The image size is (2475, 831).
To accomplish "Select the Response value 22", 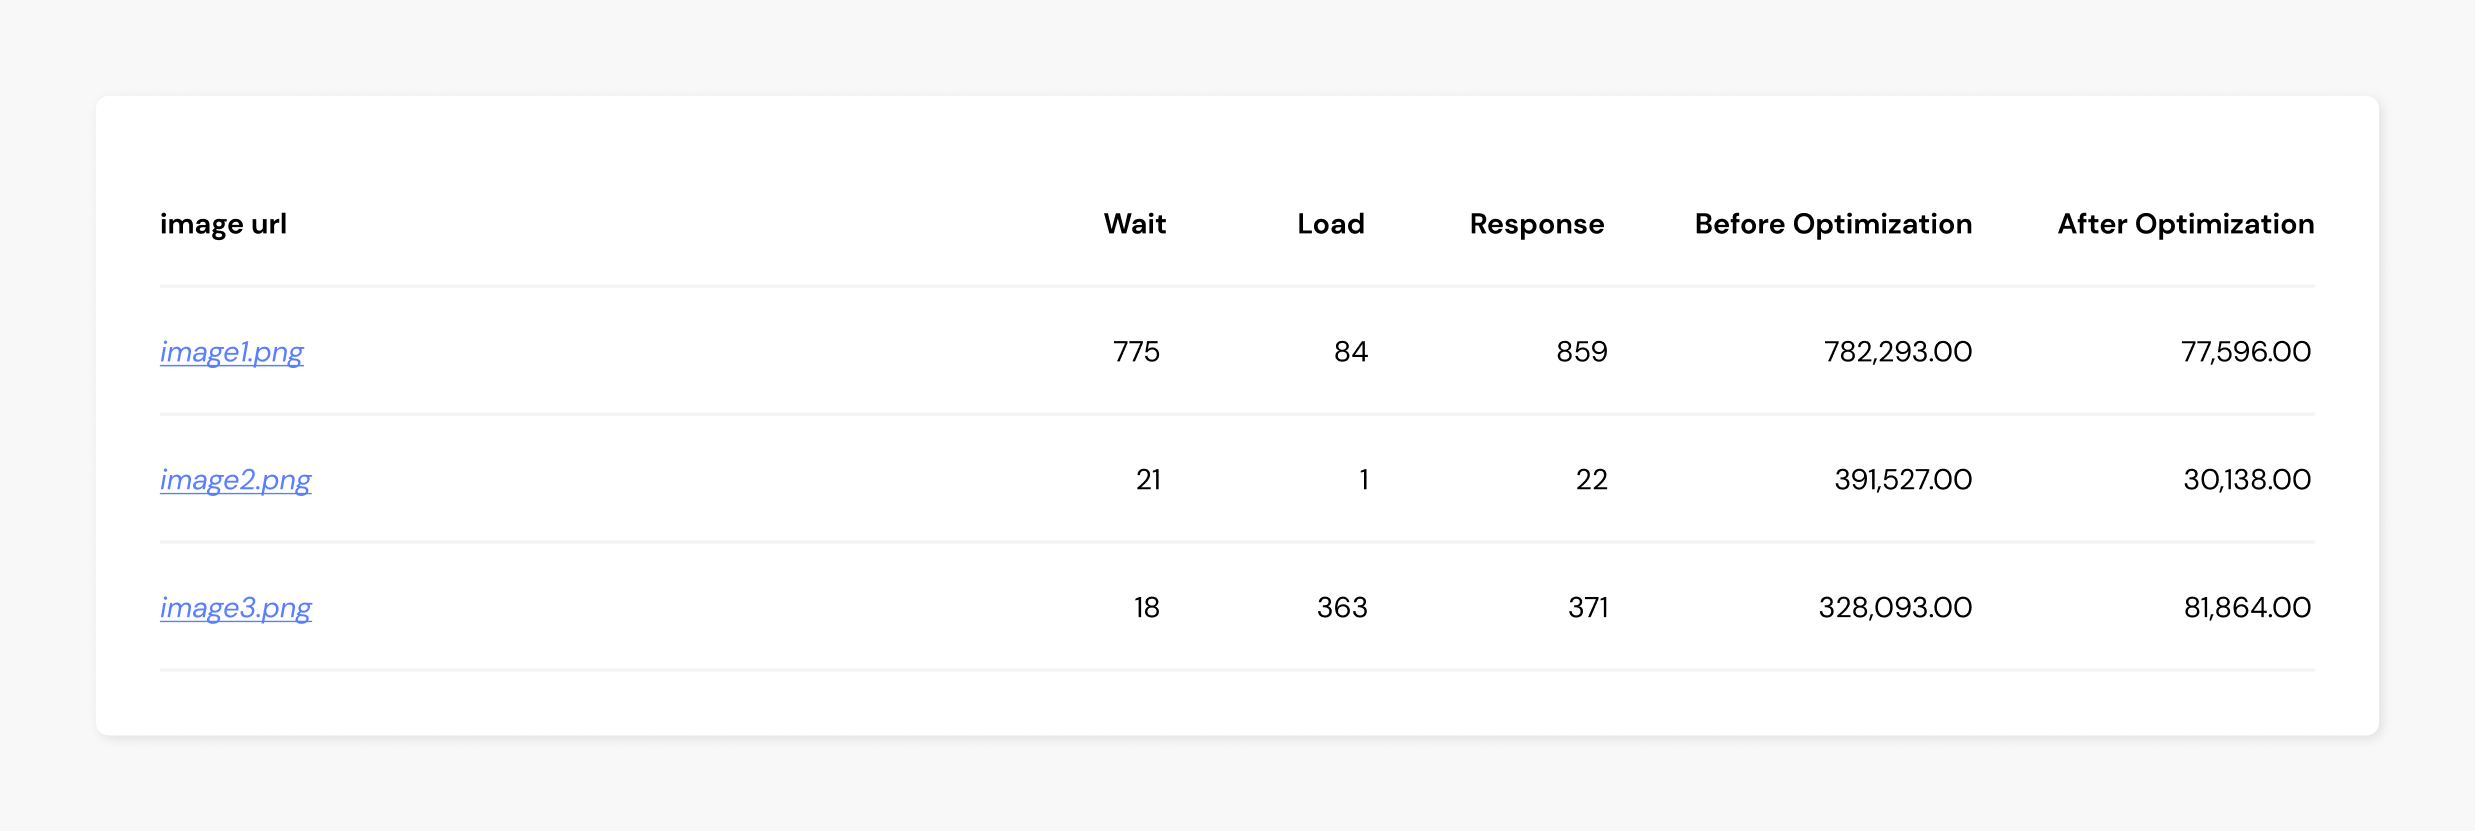I will pos(1591,480).
